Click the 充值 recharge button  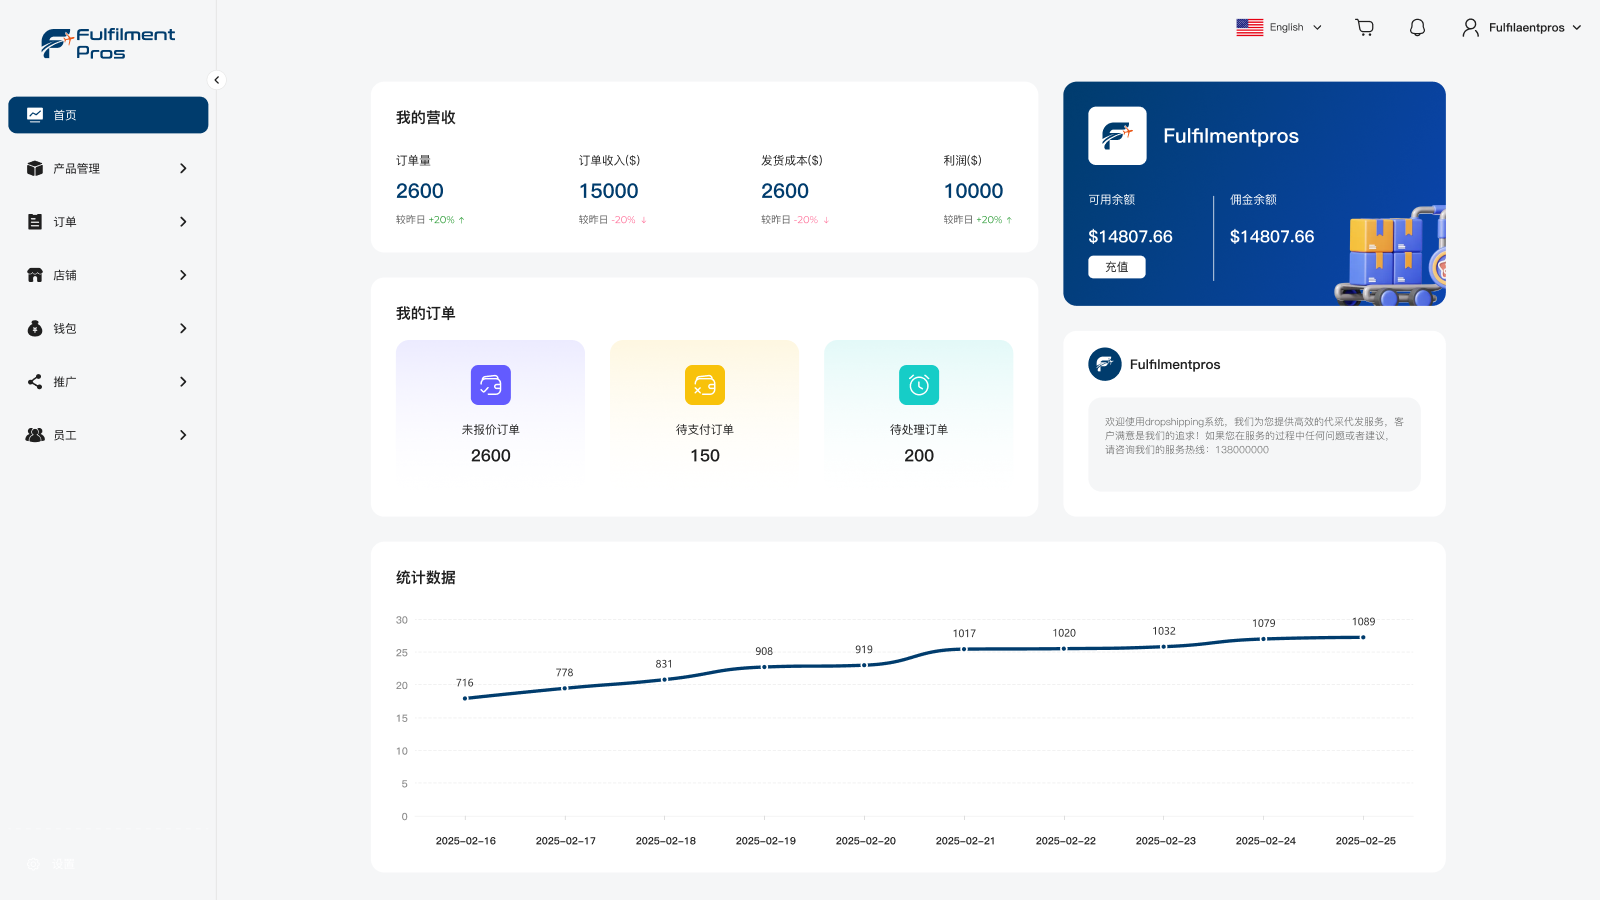click(x=1117, y=266)
